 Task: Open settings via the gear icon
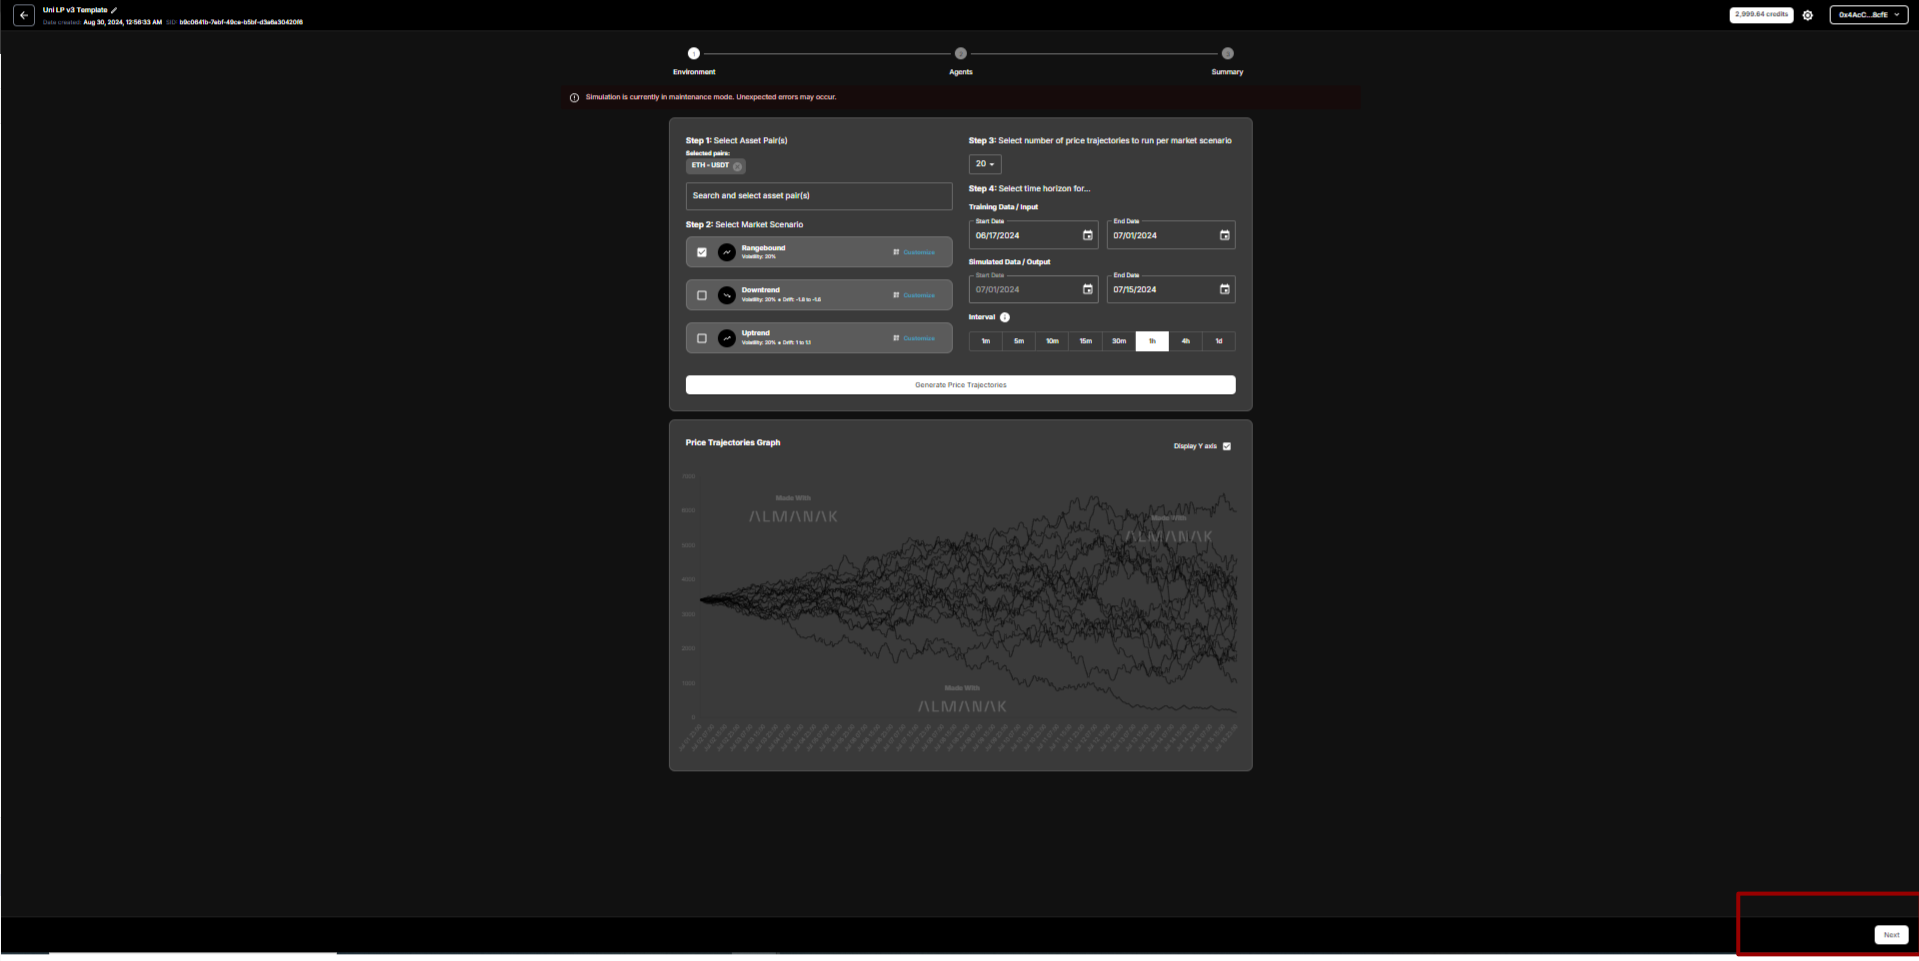[x=1807, y=15]
